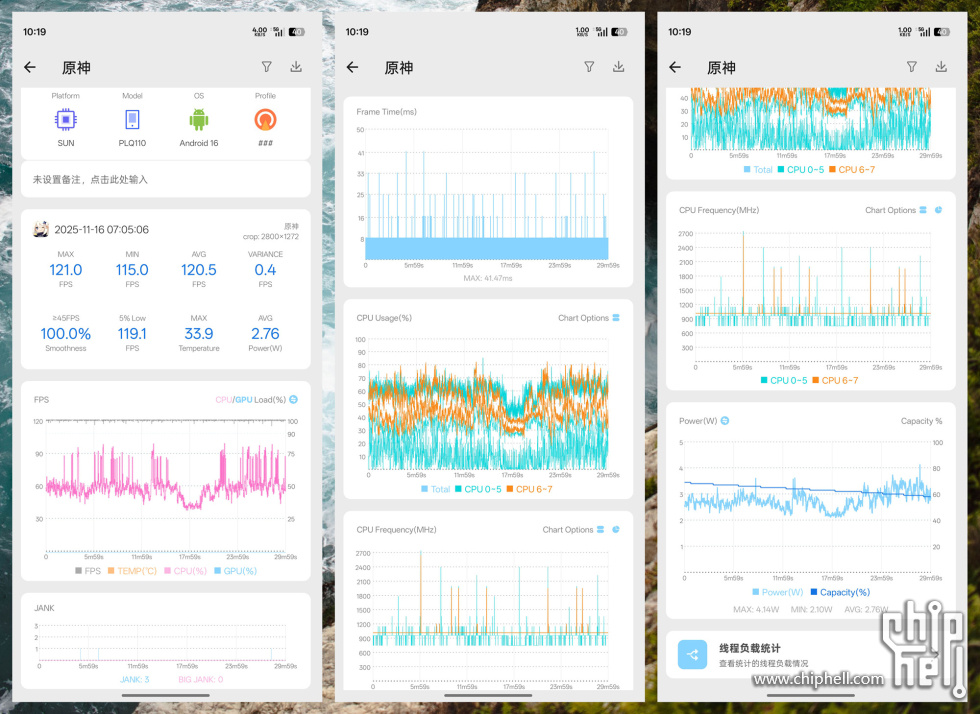Image resolution: width=980 pixels, height=714 pixels.
Task: Tap the back arrow in the left screen
Action: coord(30,67)
